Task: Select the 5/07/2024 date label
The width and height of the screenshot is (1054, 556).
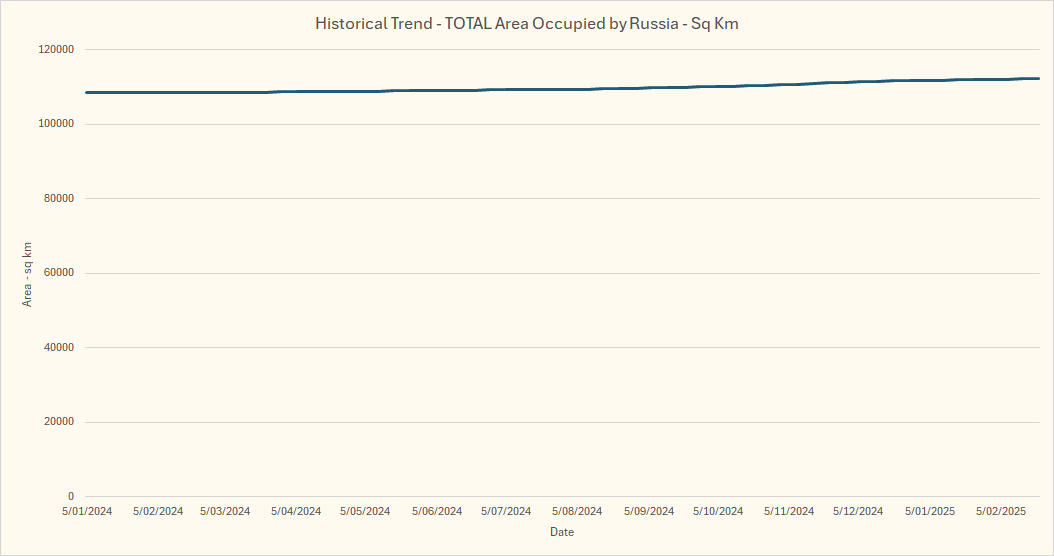Action: click(x=506, y=511)
